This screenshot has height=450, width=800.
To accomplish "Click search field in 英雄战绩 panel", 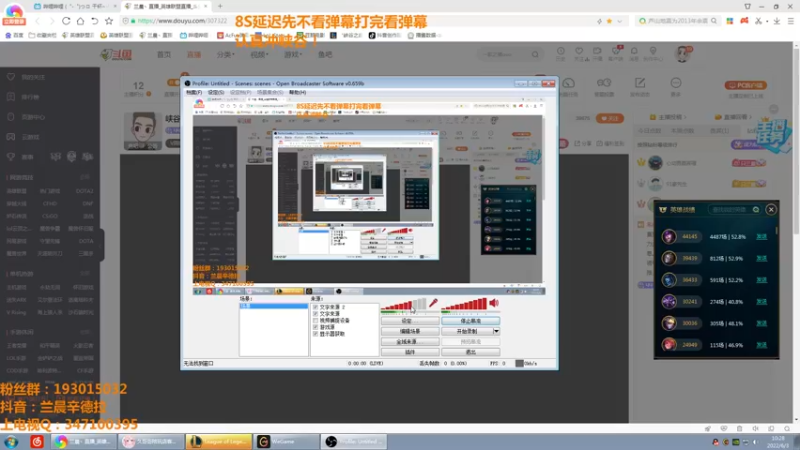I will (x=734, y=210).
